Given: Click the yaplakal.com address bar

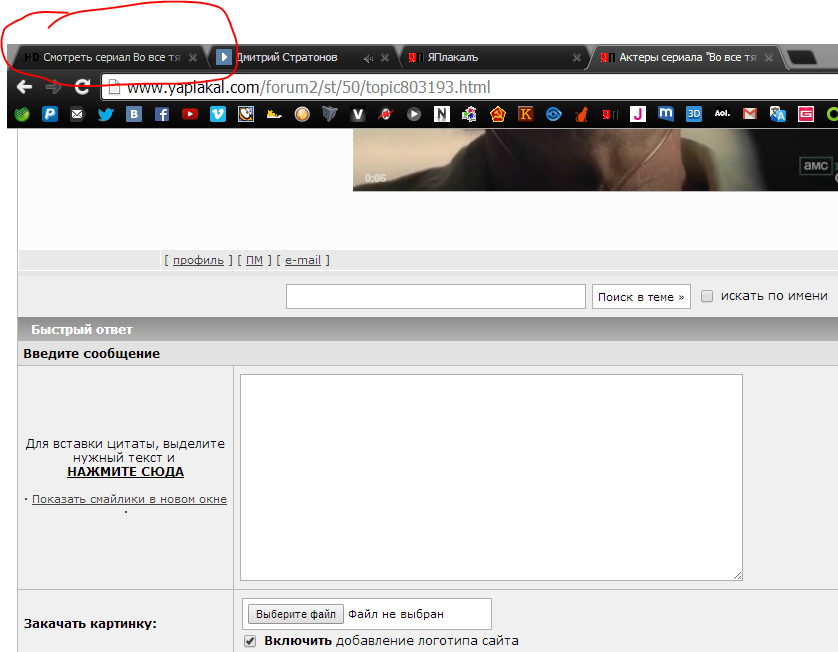Looking at the screenshot, I should [470, 87].
